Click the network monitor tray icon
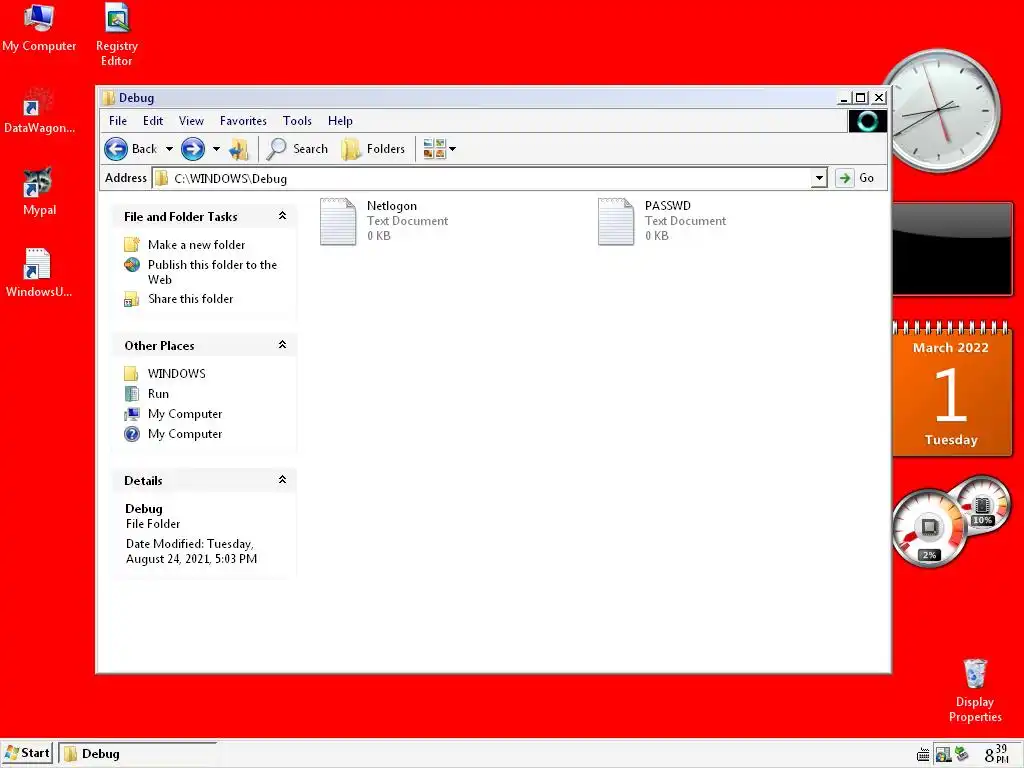1024x768 pixels. (942, 754)
